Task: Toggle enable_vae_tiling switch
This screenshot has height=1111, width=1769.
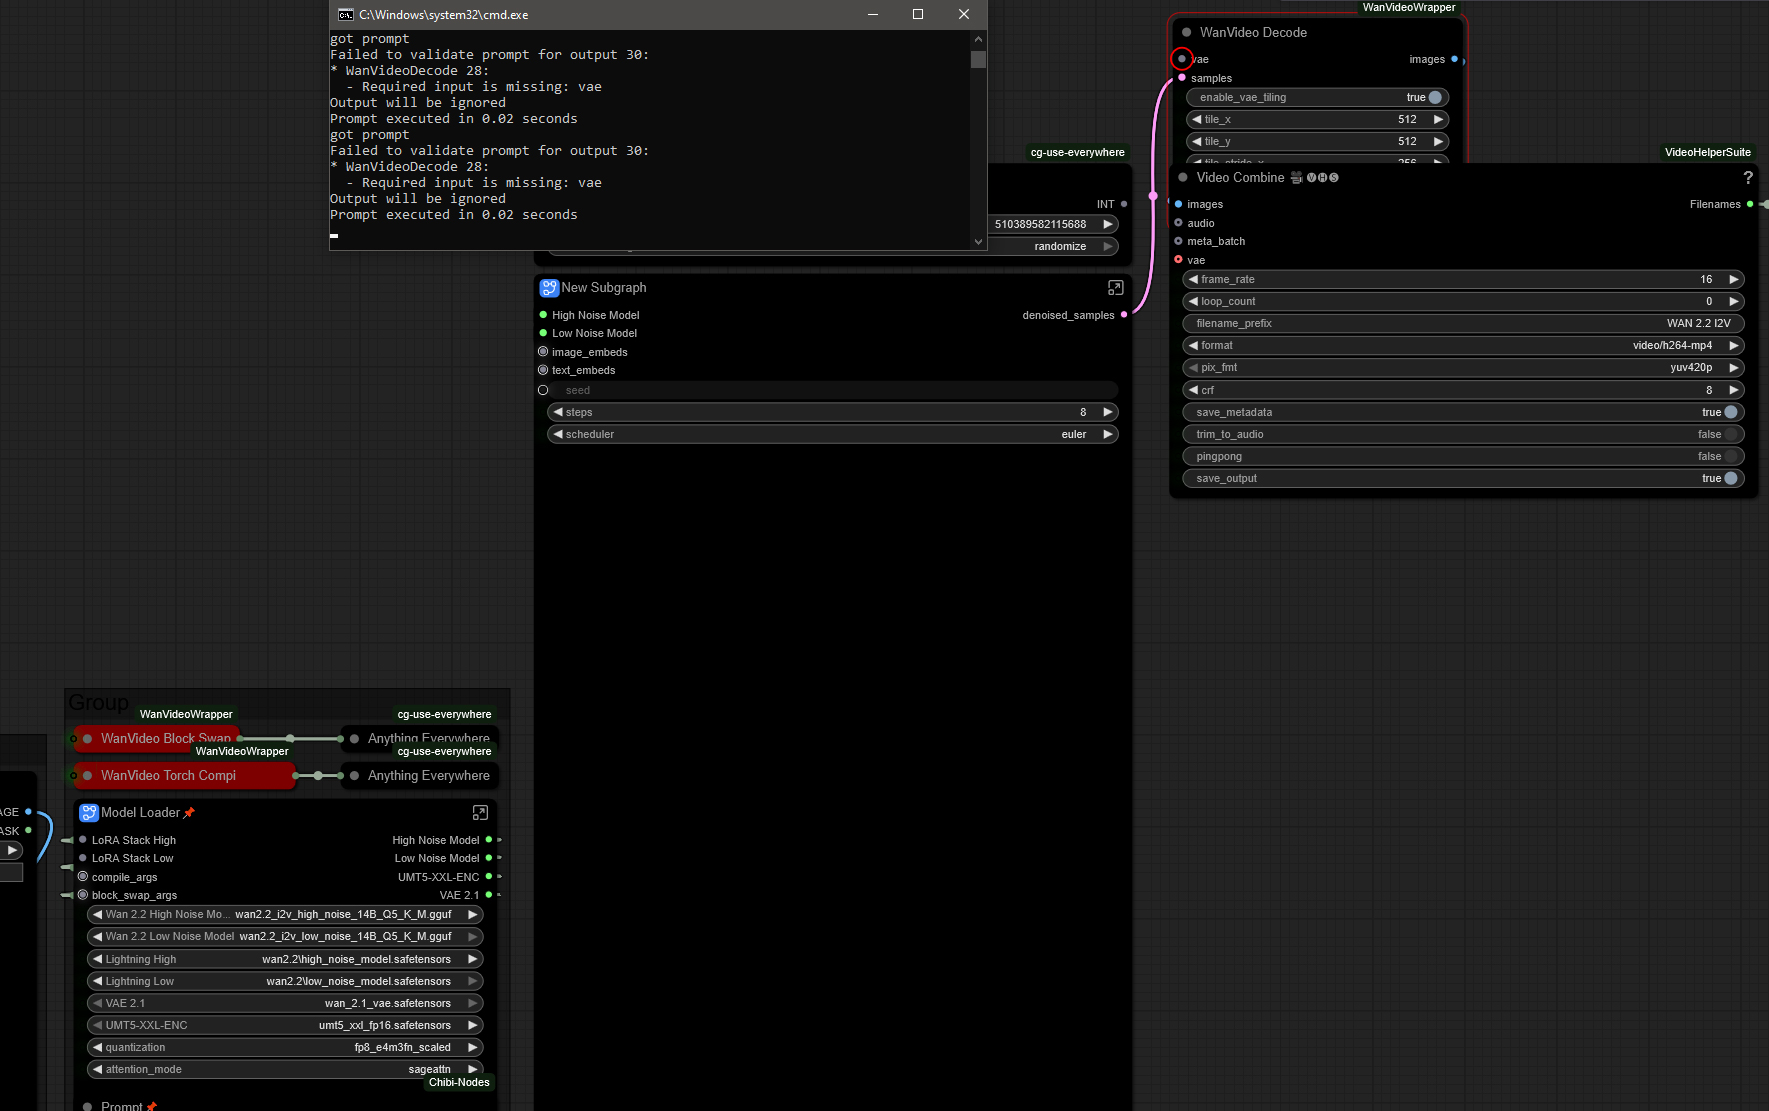Action: [x=1435, y=97]
